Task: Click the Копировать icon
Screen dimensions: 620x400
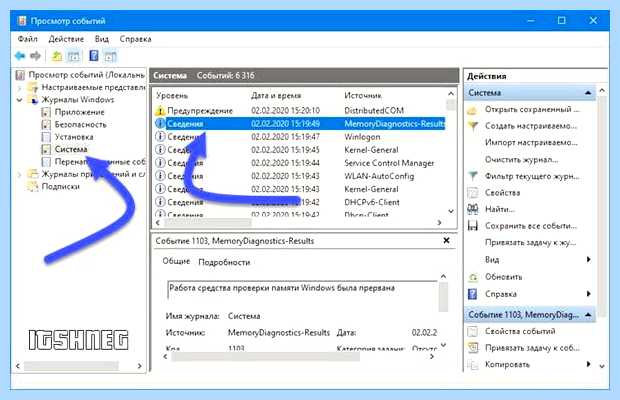Action: tap(473, 364)
